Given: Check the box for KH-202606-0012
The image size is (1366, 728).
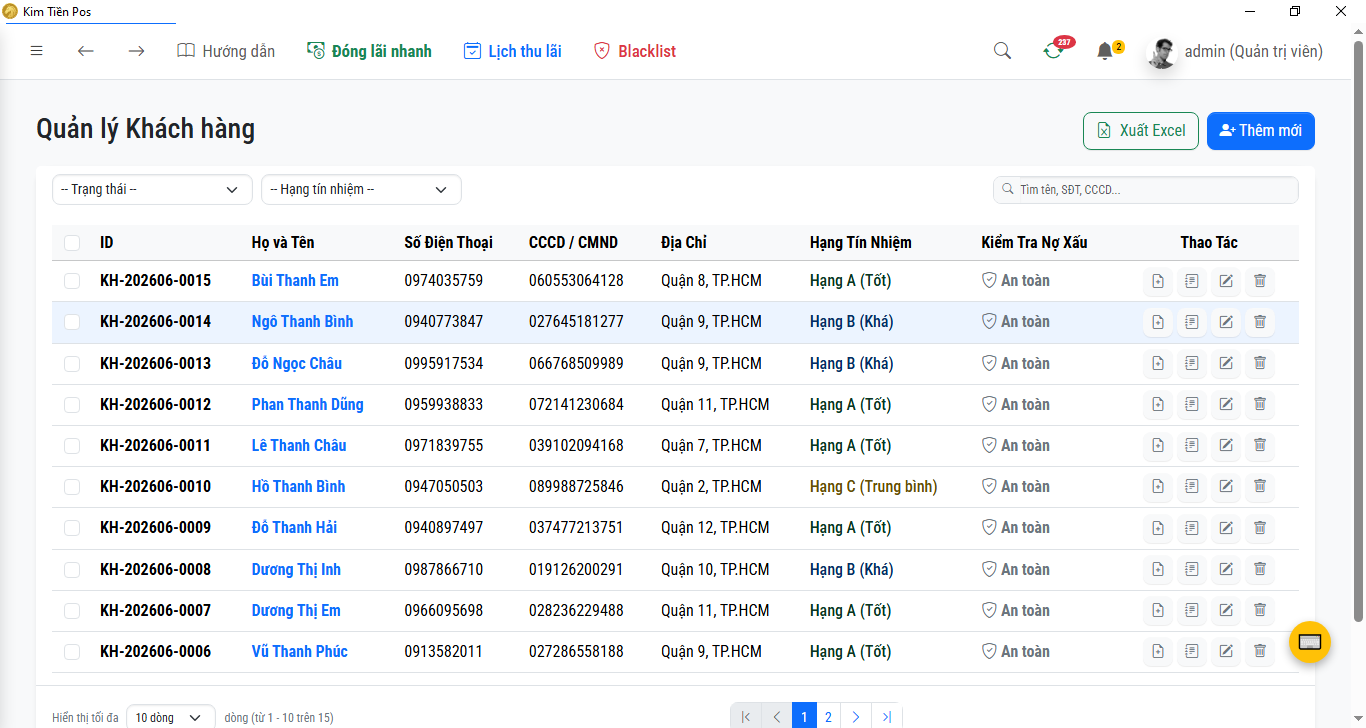Looking at the screenshot, I should coord(72,404).
